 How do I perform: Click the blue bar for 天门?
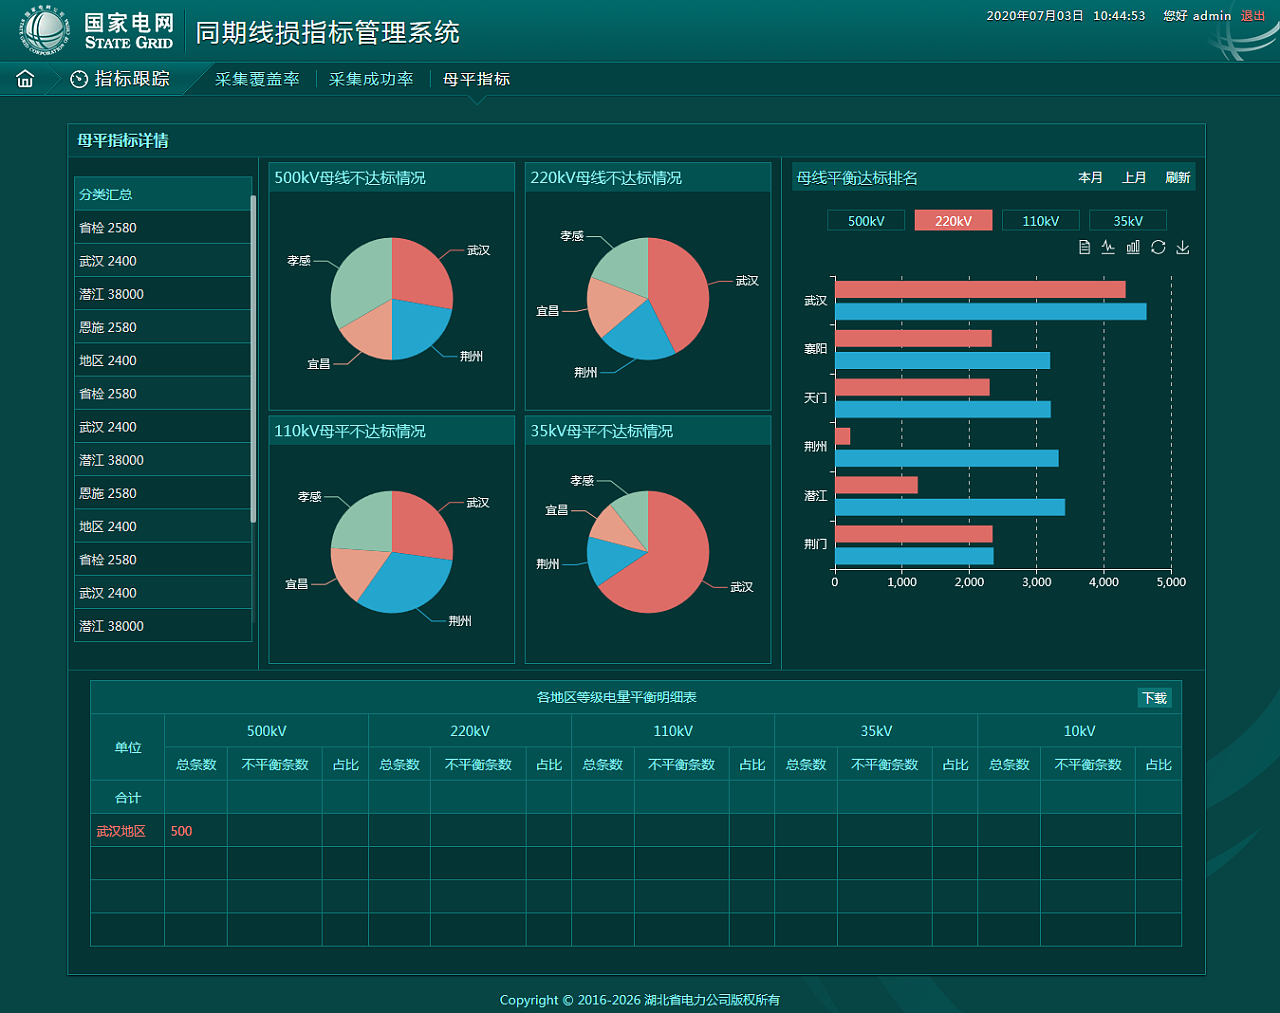click(943, 409)
